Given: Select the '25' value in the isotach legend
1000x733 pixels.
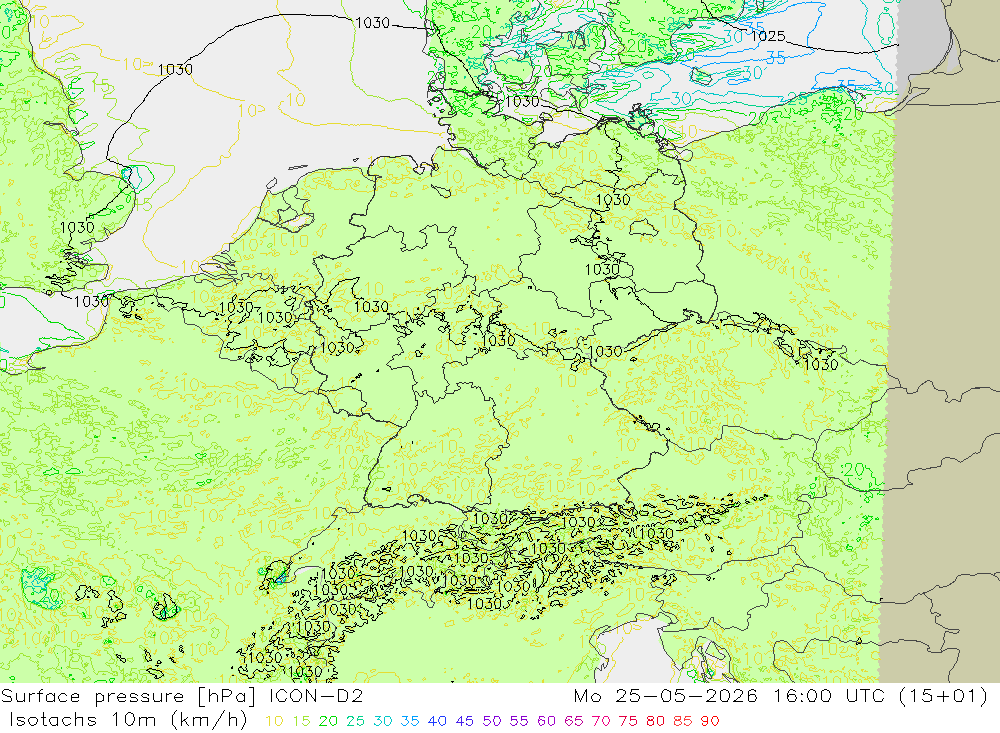Looking at the screenshot, I should coord(355,721).
